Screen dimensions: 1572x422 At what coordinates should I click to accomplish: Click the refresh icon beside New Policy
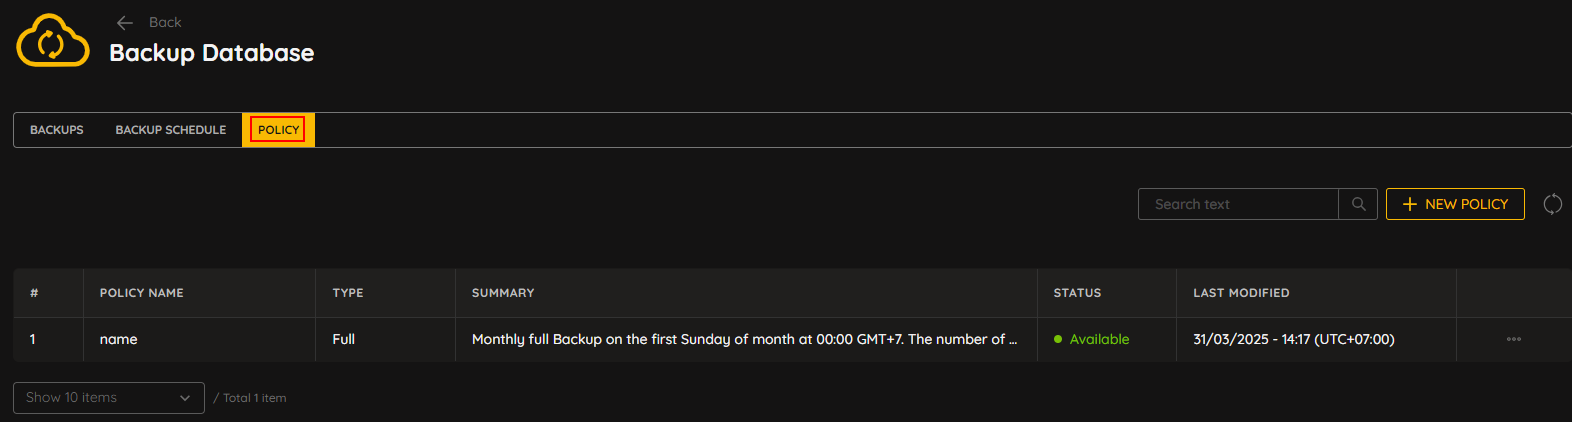tap(1552, 204)
